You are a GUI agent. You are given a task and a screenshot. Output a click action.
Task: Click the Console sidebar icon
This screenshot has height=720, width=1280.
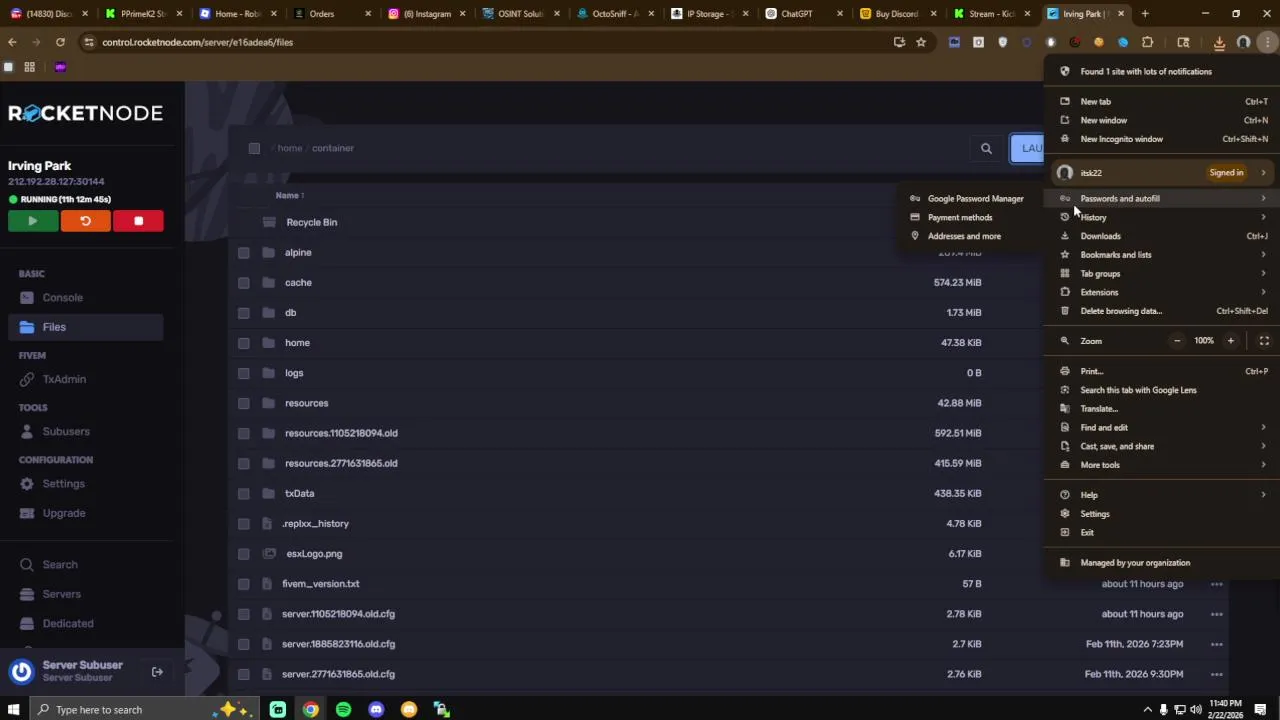[27, 298]
